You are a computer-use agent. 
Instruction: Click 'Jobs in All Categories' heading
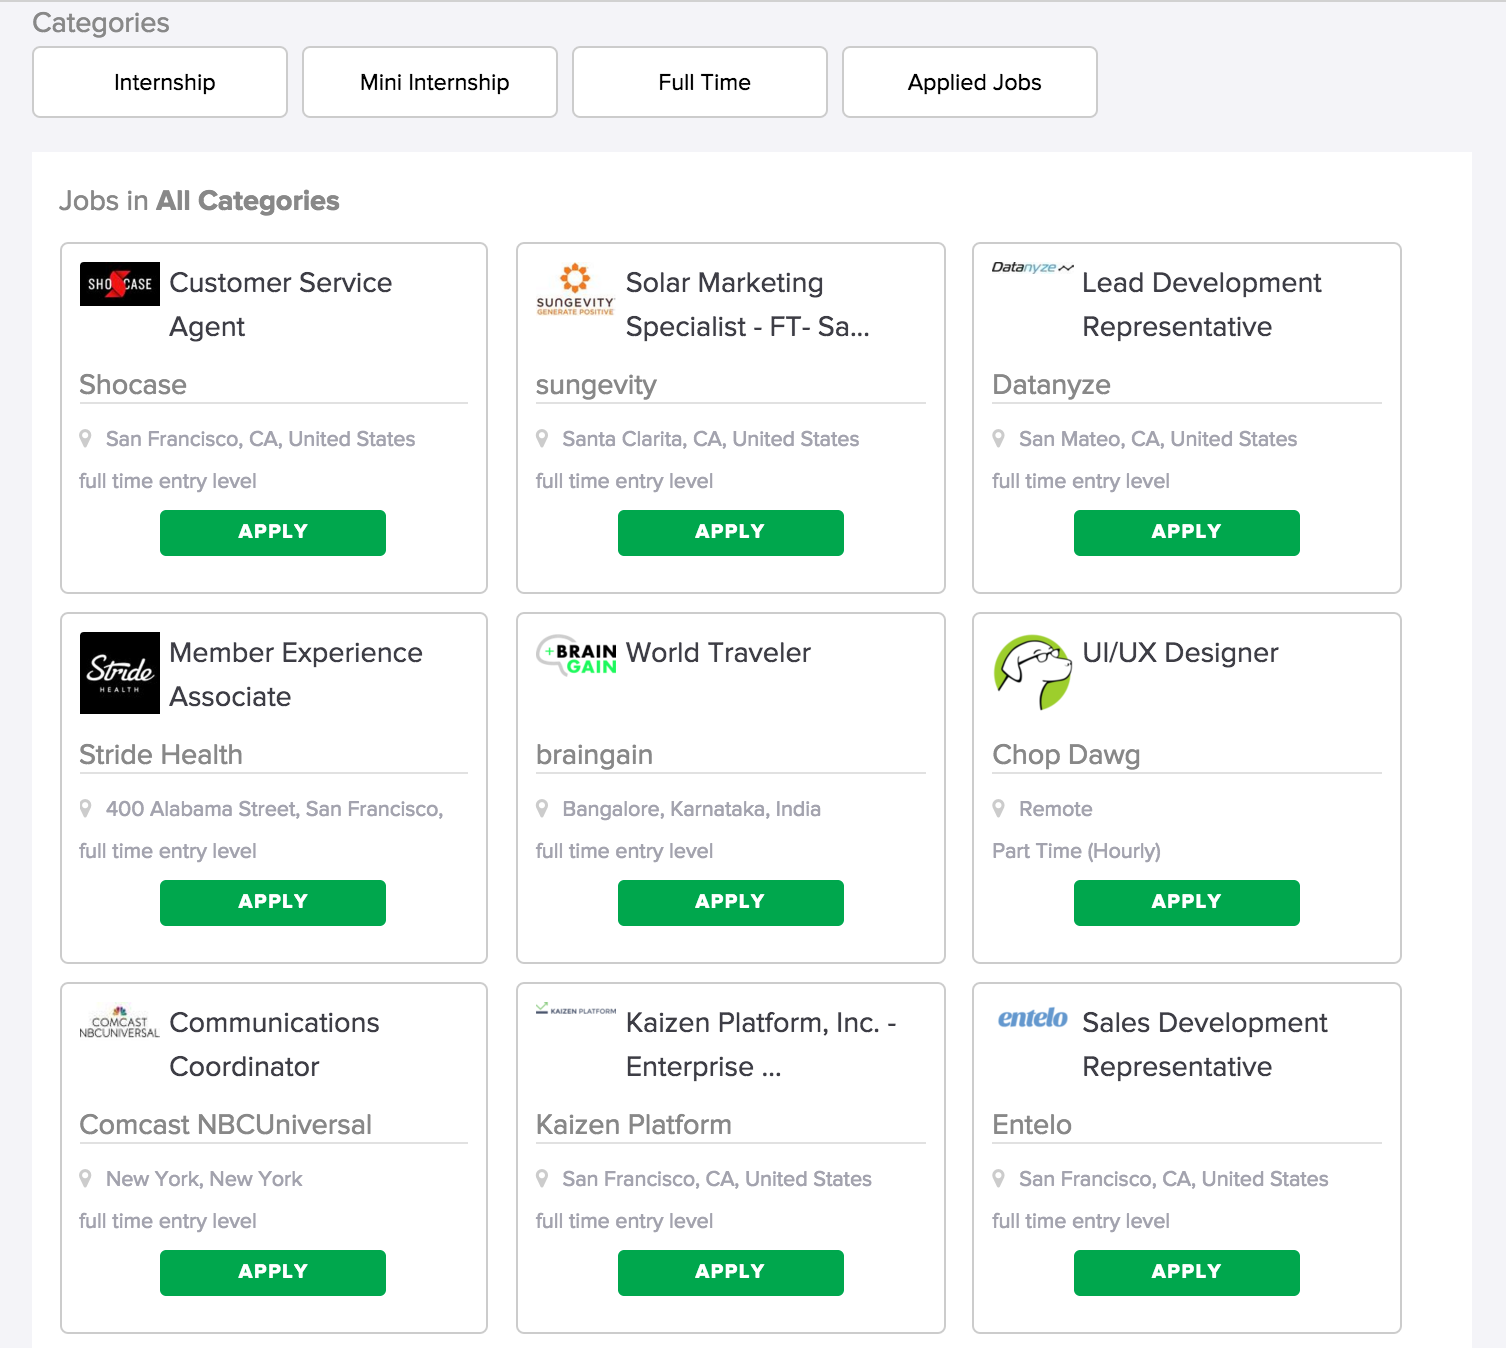click(x=199, y=201)
